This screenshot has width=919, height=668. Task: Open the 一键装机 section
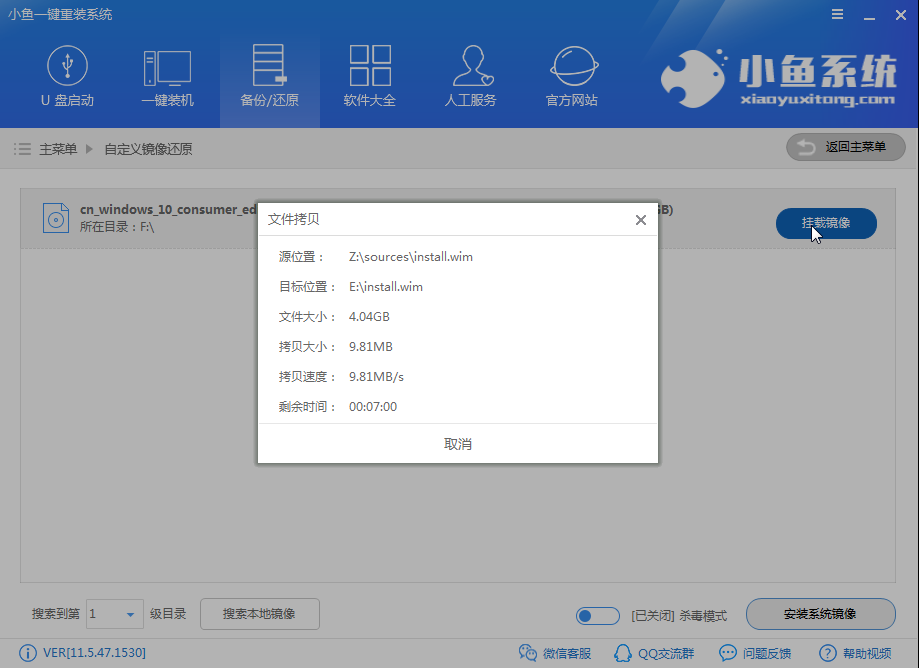(x=168, y=75)
